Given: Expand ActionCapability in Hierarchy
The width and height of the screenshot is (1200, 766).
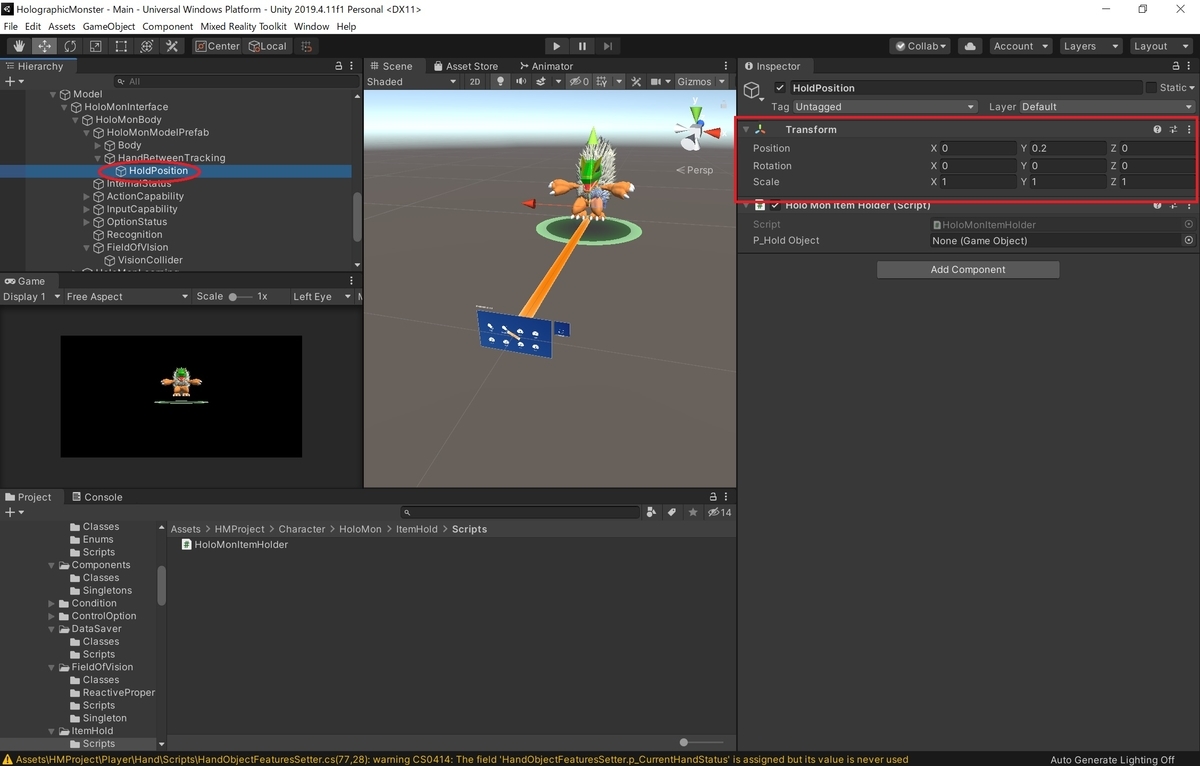Looking at the screenshot, I should coord(87,196).
